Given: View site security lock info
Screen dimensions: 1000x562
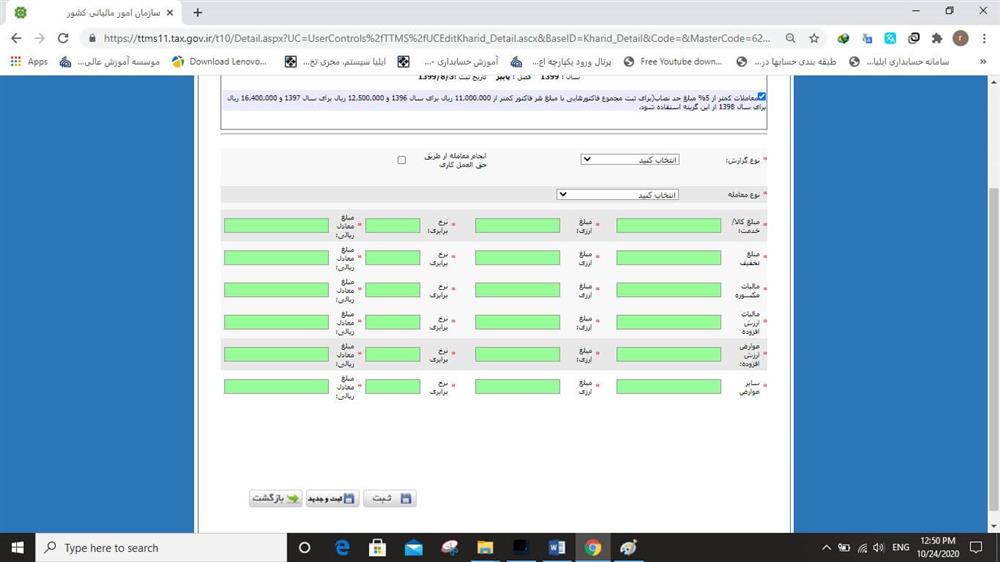Looking at the screenshot, I should point(92,38).
